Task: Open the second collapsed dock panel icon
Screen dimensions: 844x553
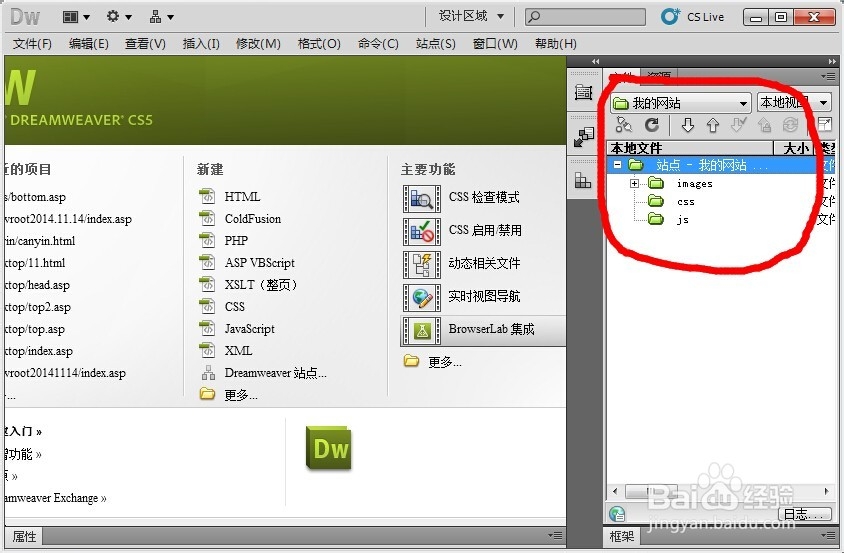Action: (x=583, y=137)
